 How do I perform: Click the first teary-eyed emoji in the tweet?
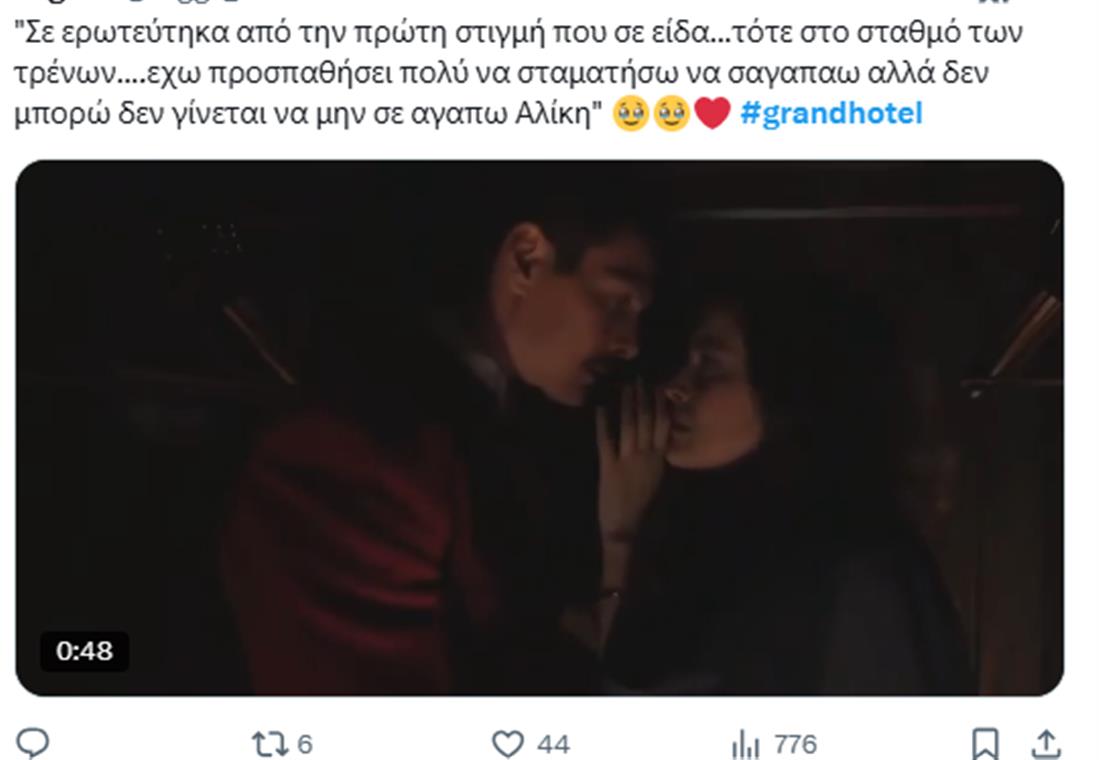631,114
